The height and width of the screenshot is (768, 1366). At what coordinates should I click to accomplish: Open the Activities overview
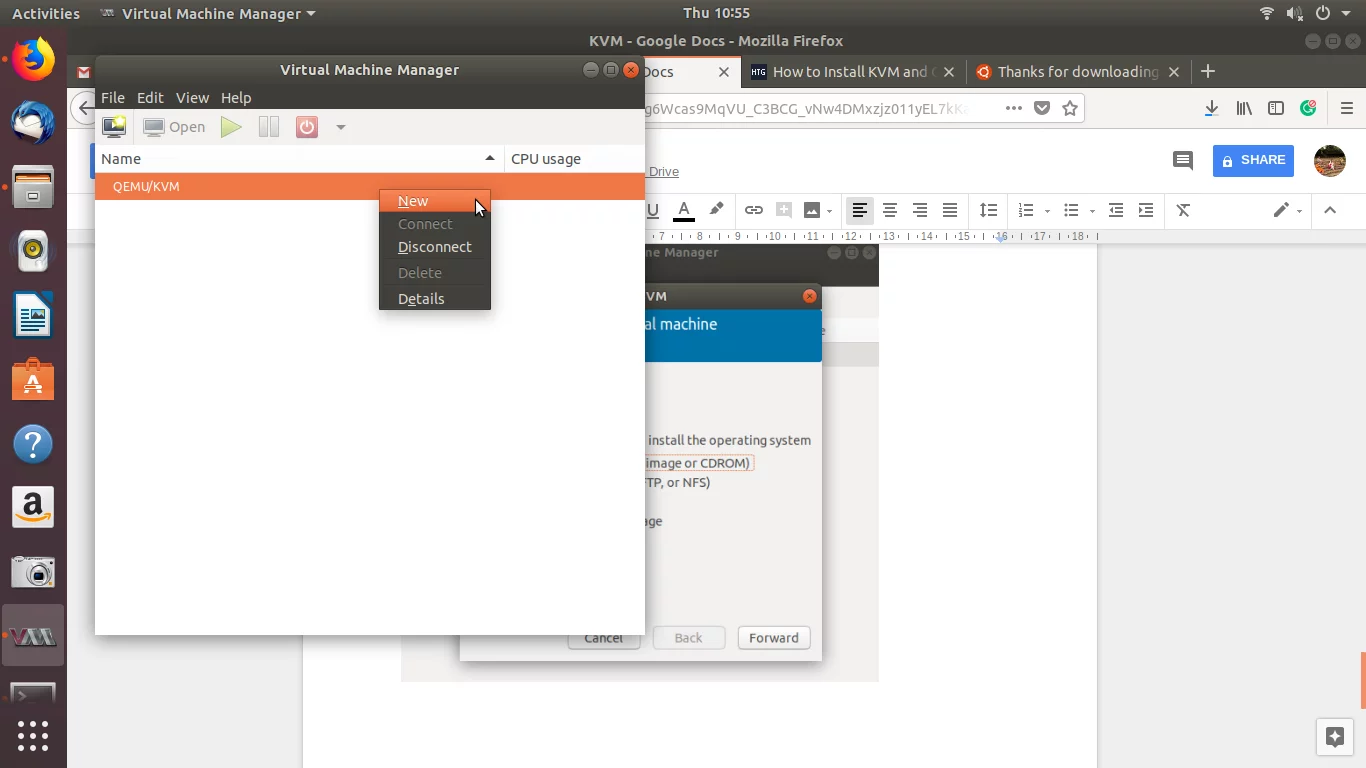45,13
